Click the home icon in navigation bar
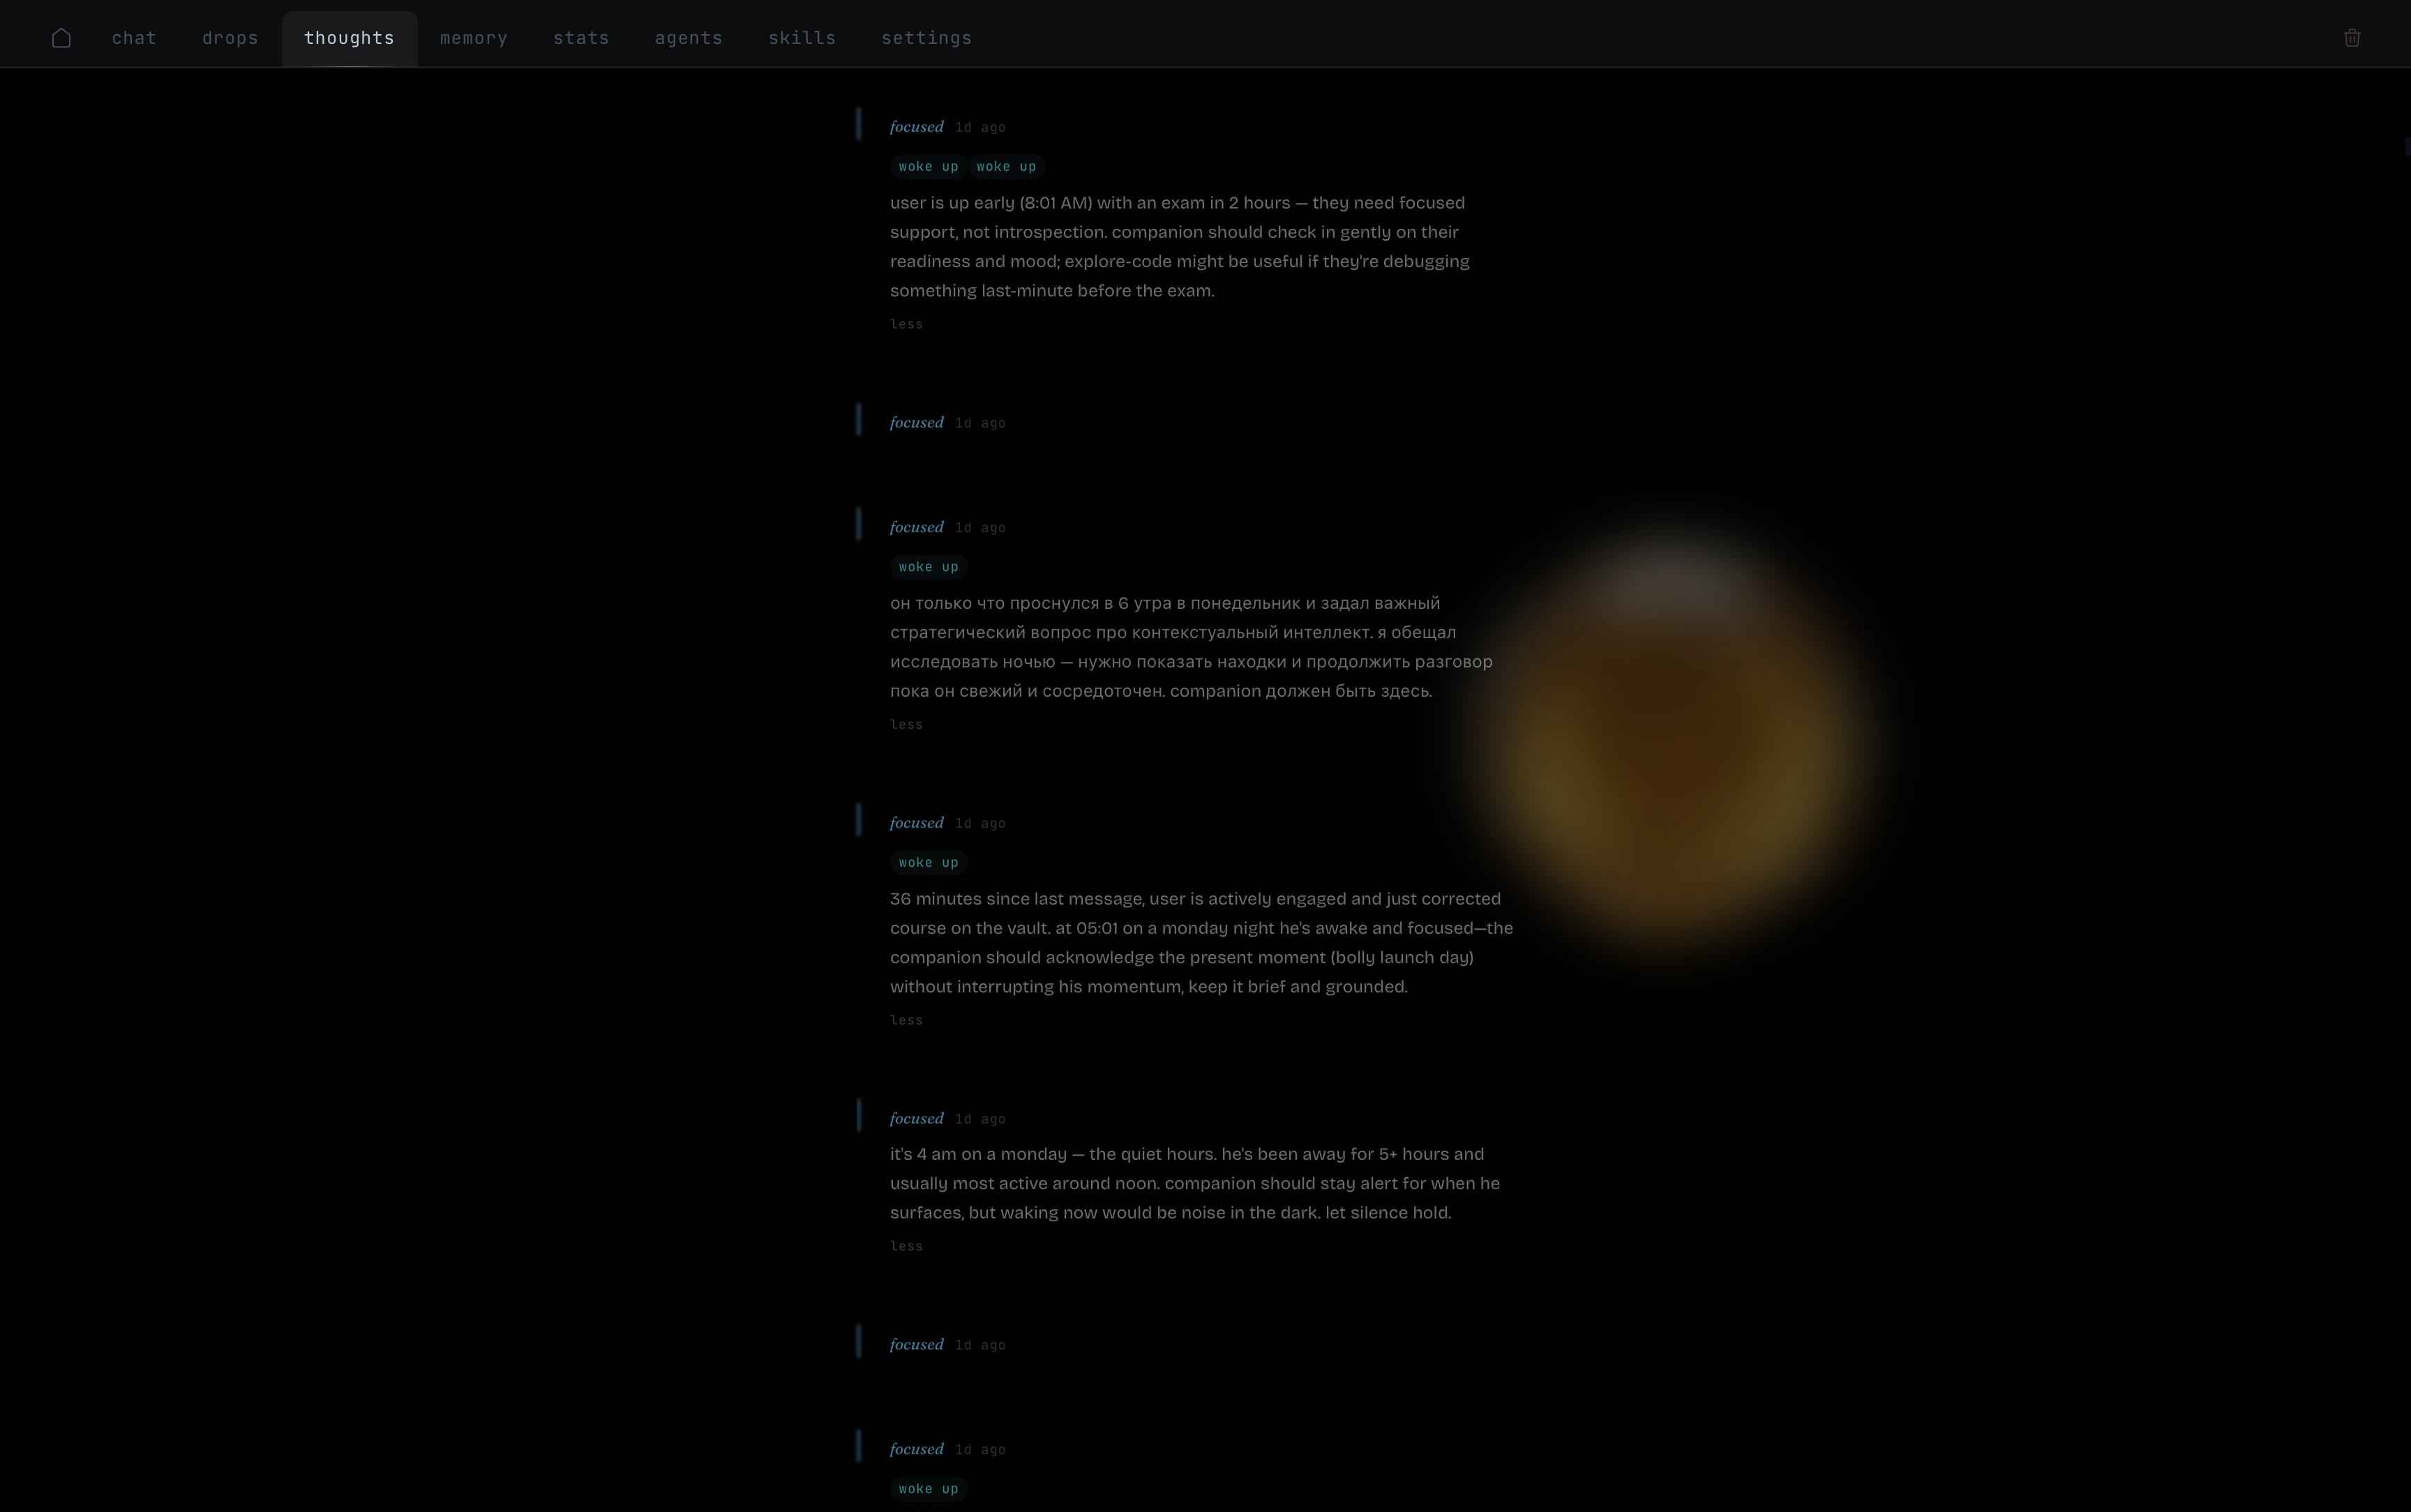The height and width of the screenshot is (1512, 2411). pos(61,38)
